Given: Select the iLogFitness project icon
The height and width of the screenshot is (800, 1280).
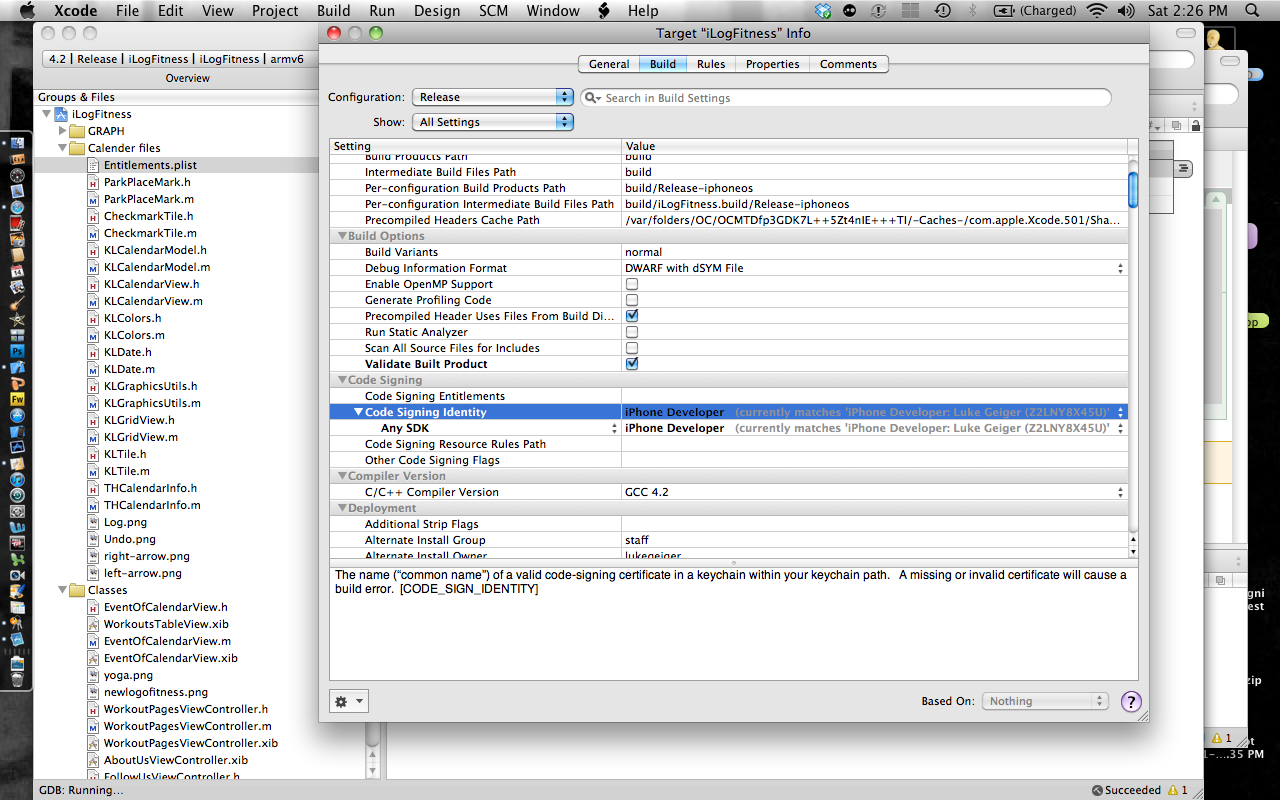Looking at the screenshot, I should (61, 114).
